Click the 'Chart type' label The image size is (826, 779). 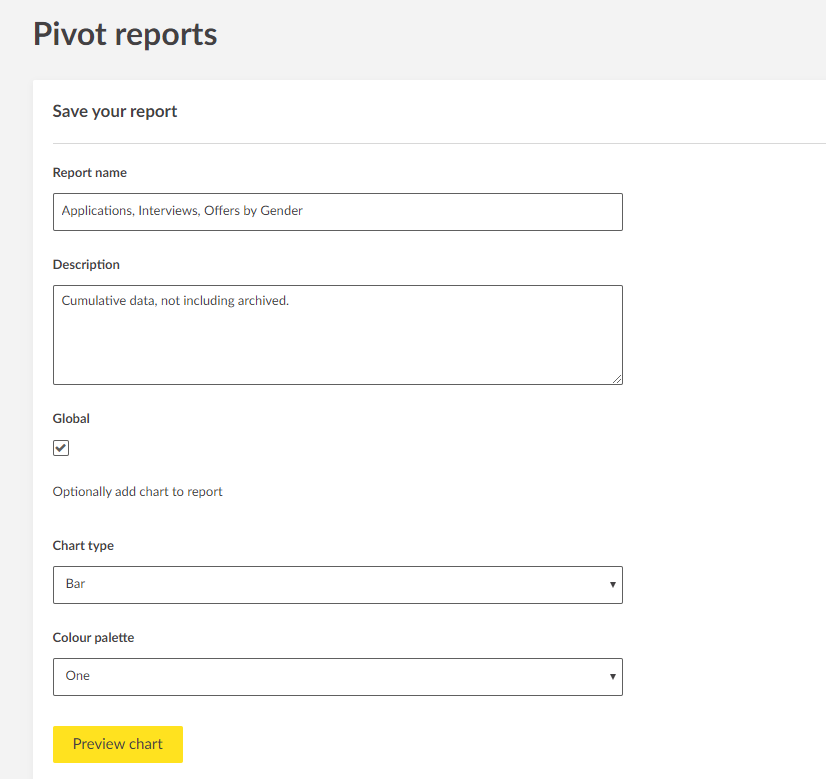coord(83,546)
